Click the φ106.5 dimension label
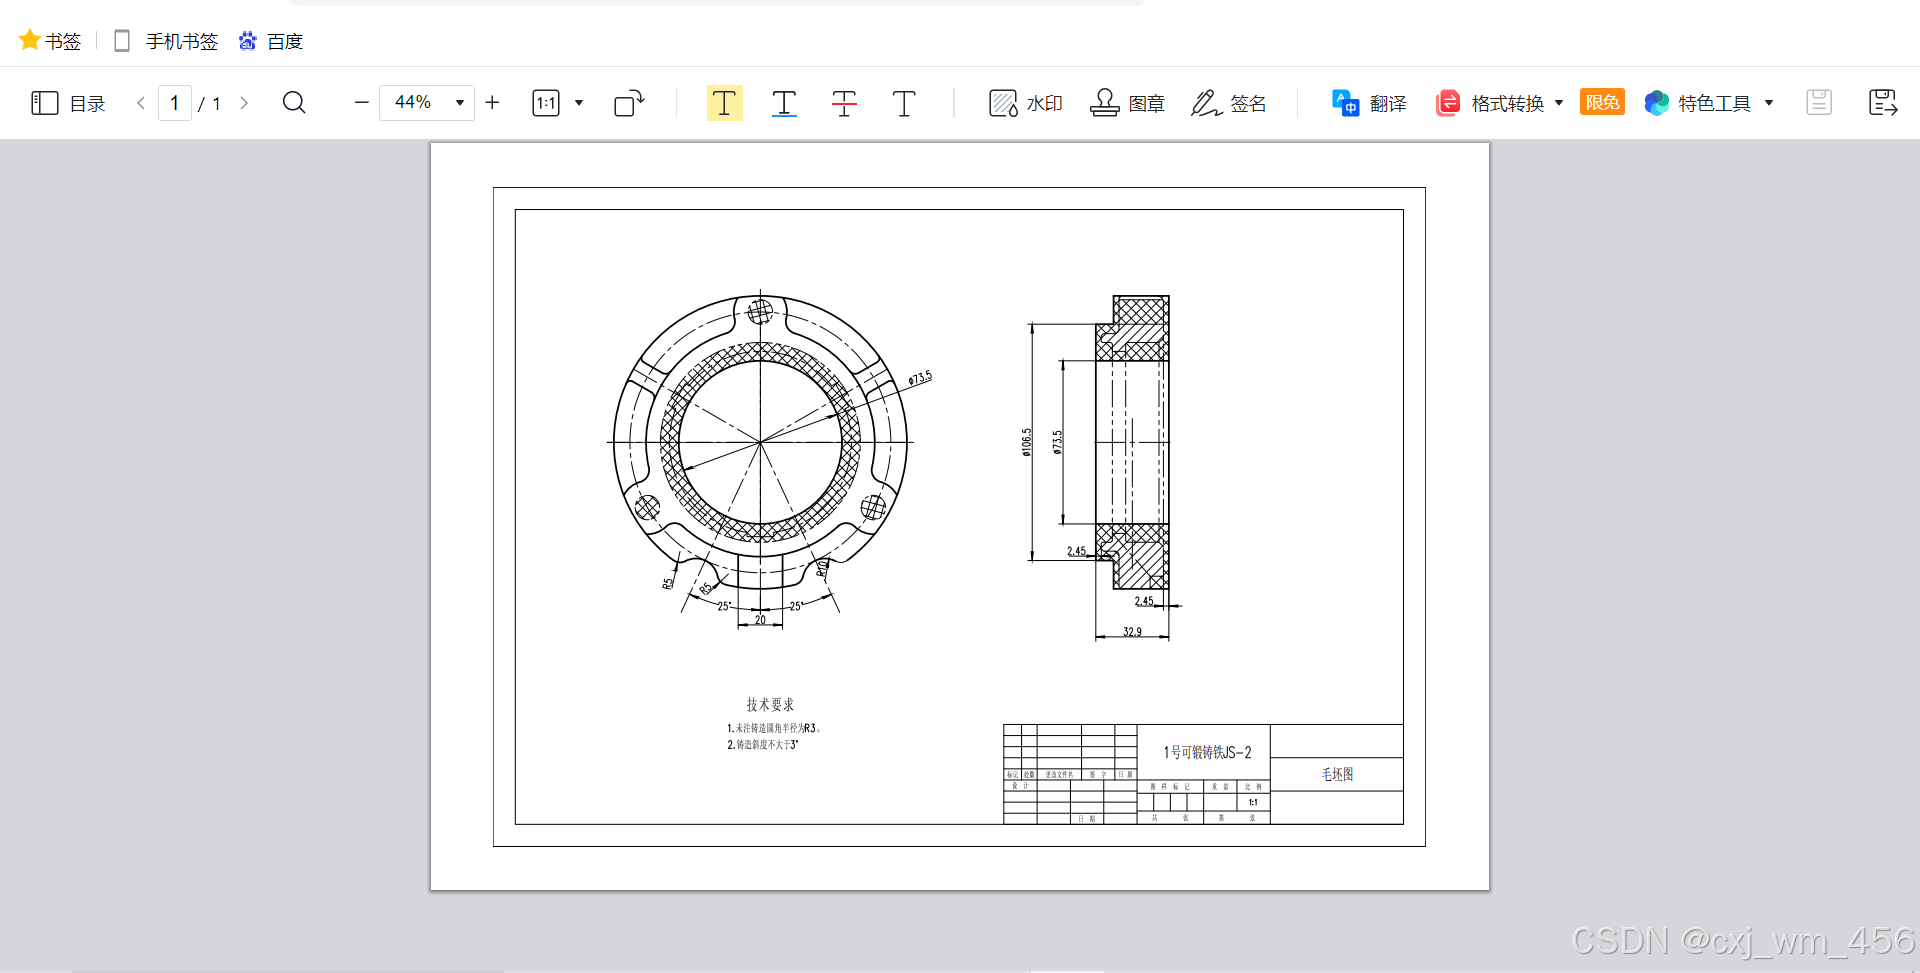Viewport: 1920px width, 973px height. (x=1027, y=442)
